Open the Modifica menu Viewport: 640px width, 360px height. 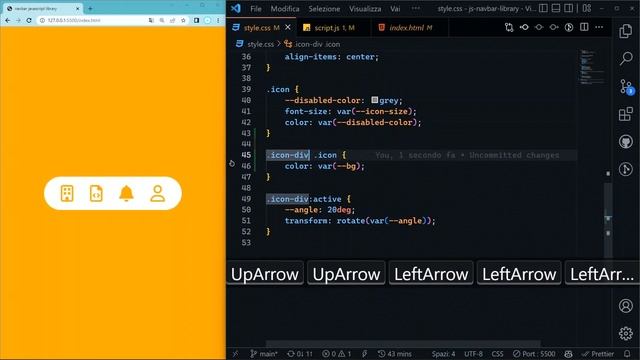285,9
